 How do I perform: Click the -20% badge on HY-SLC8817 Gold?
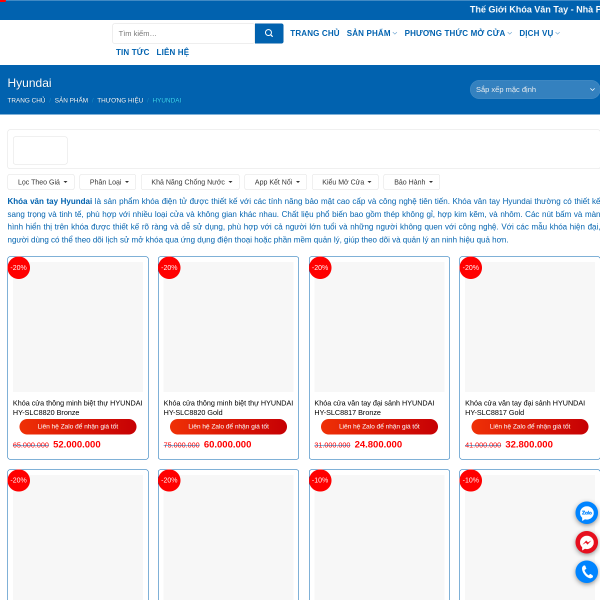coord(471,267)
